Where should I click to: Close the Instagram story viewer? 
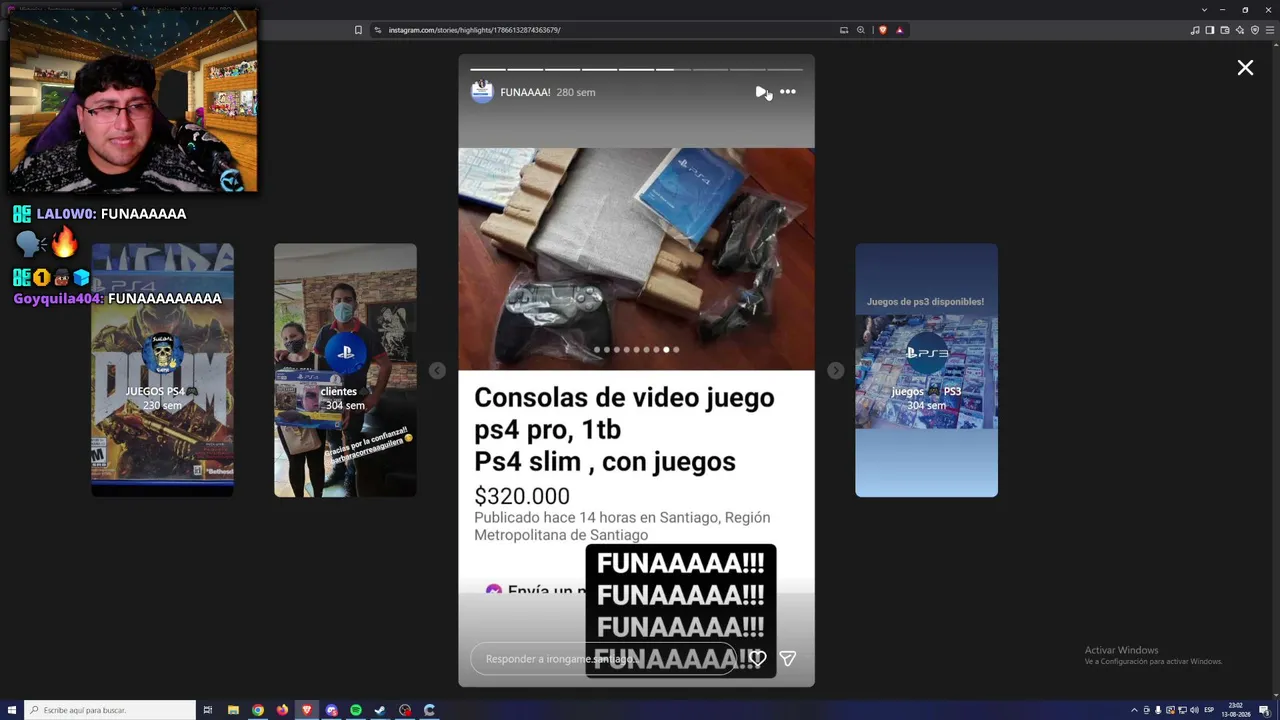click(1245, 68)
